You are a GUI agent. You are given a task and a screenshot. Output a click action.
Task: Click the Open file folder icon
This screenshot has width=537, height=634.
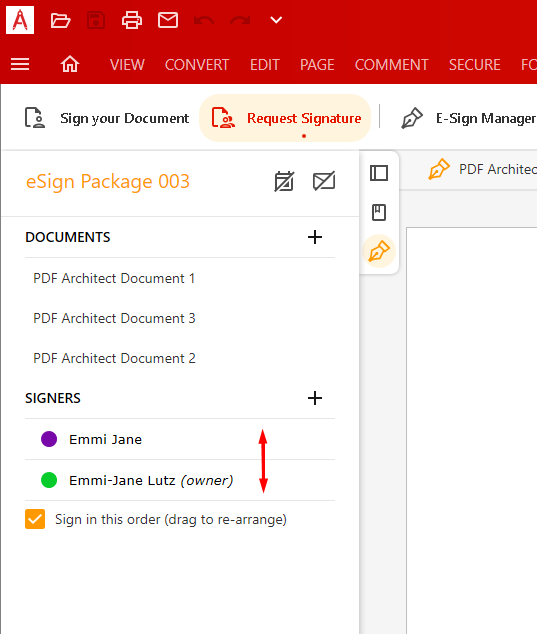61,20
